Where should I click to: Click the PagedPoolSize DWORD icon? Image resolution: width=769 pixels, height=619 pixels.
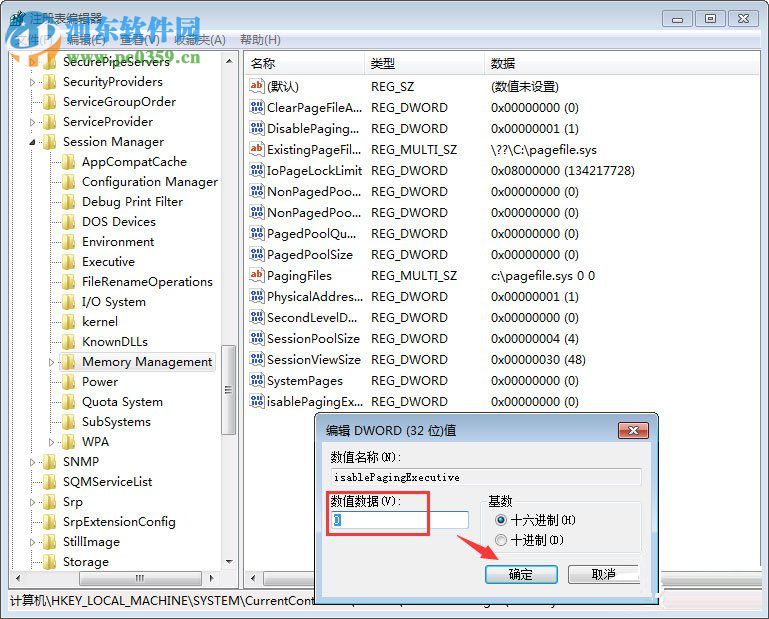click(x=256, y=254)
